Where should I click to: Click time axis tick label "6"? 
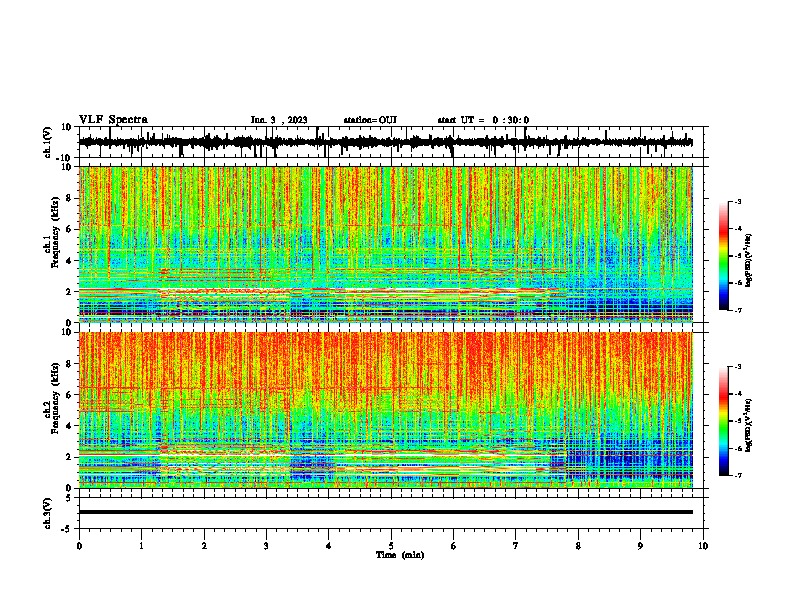pyautogui.click(x=454, y=546)
